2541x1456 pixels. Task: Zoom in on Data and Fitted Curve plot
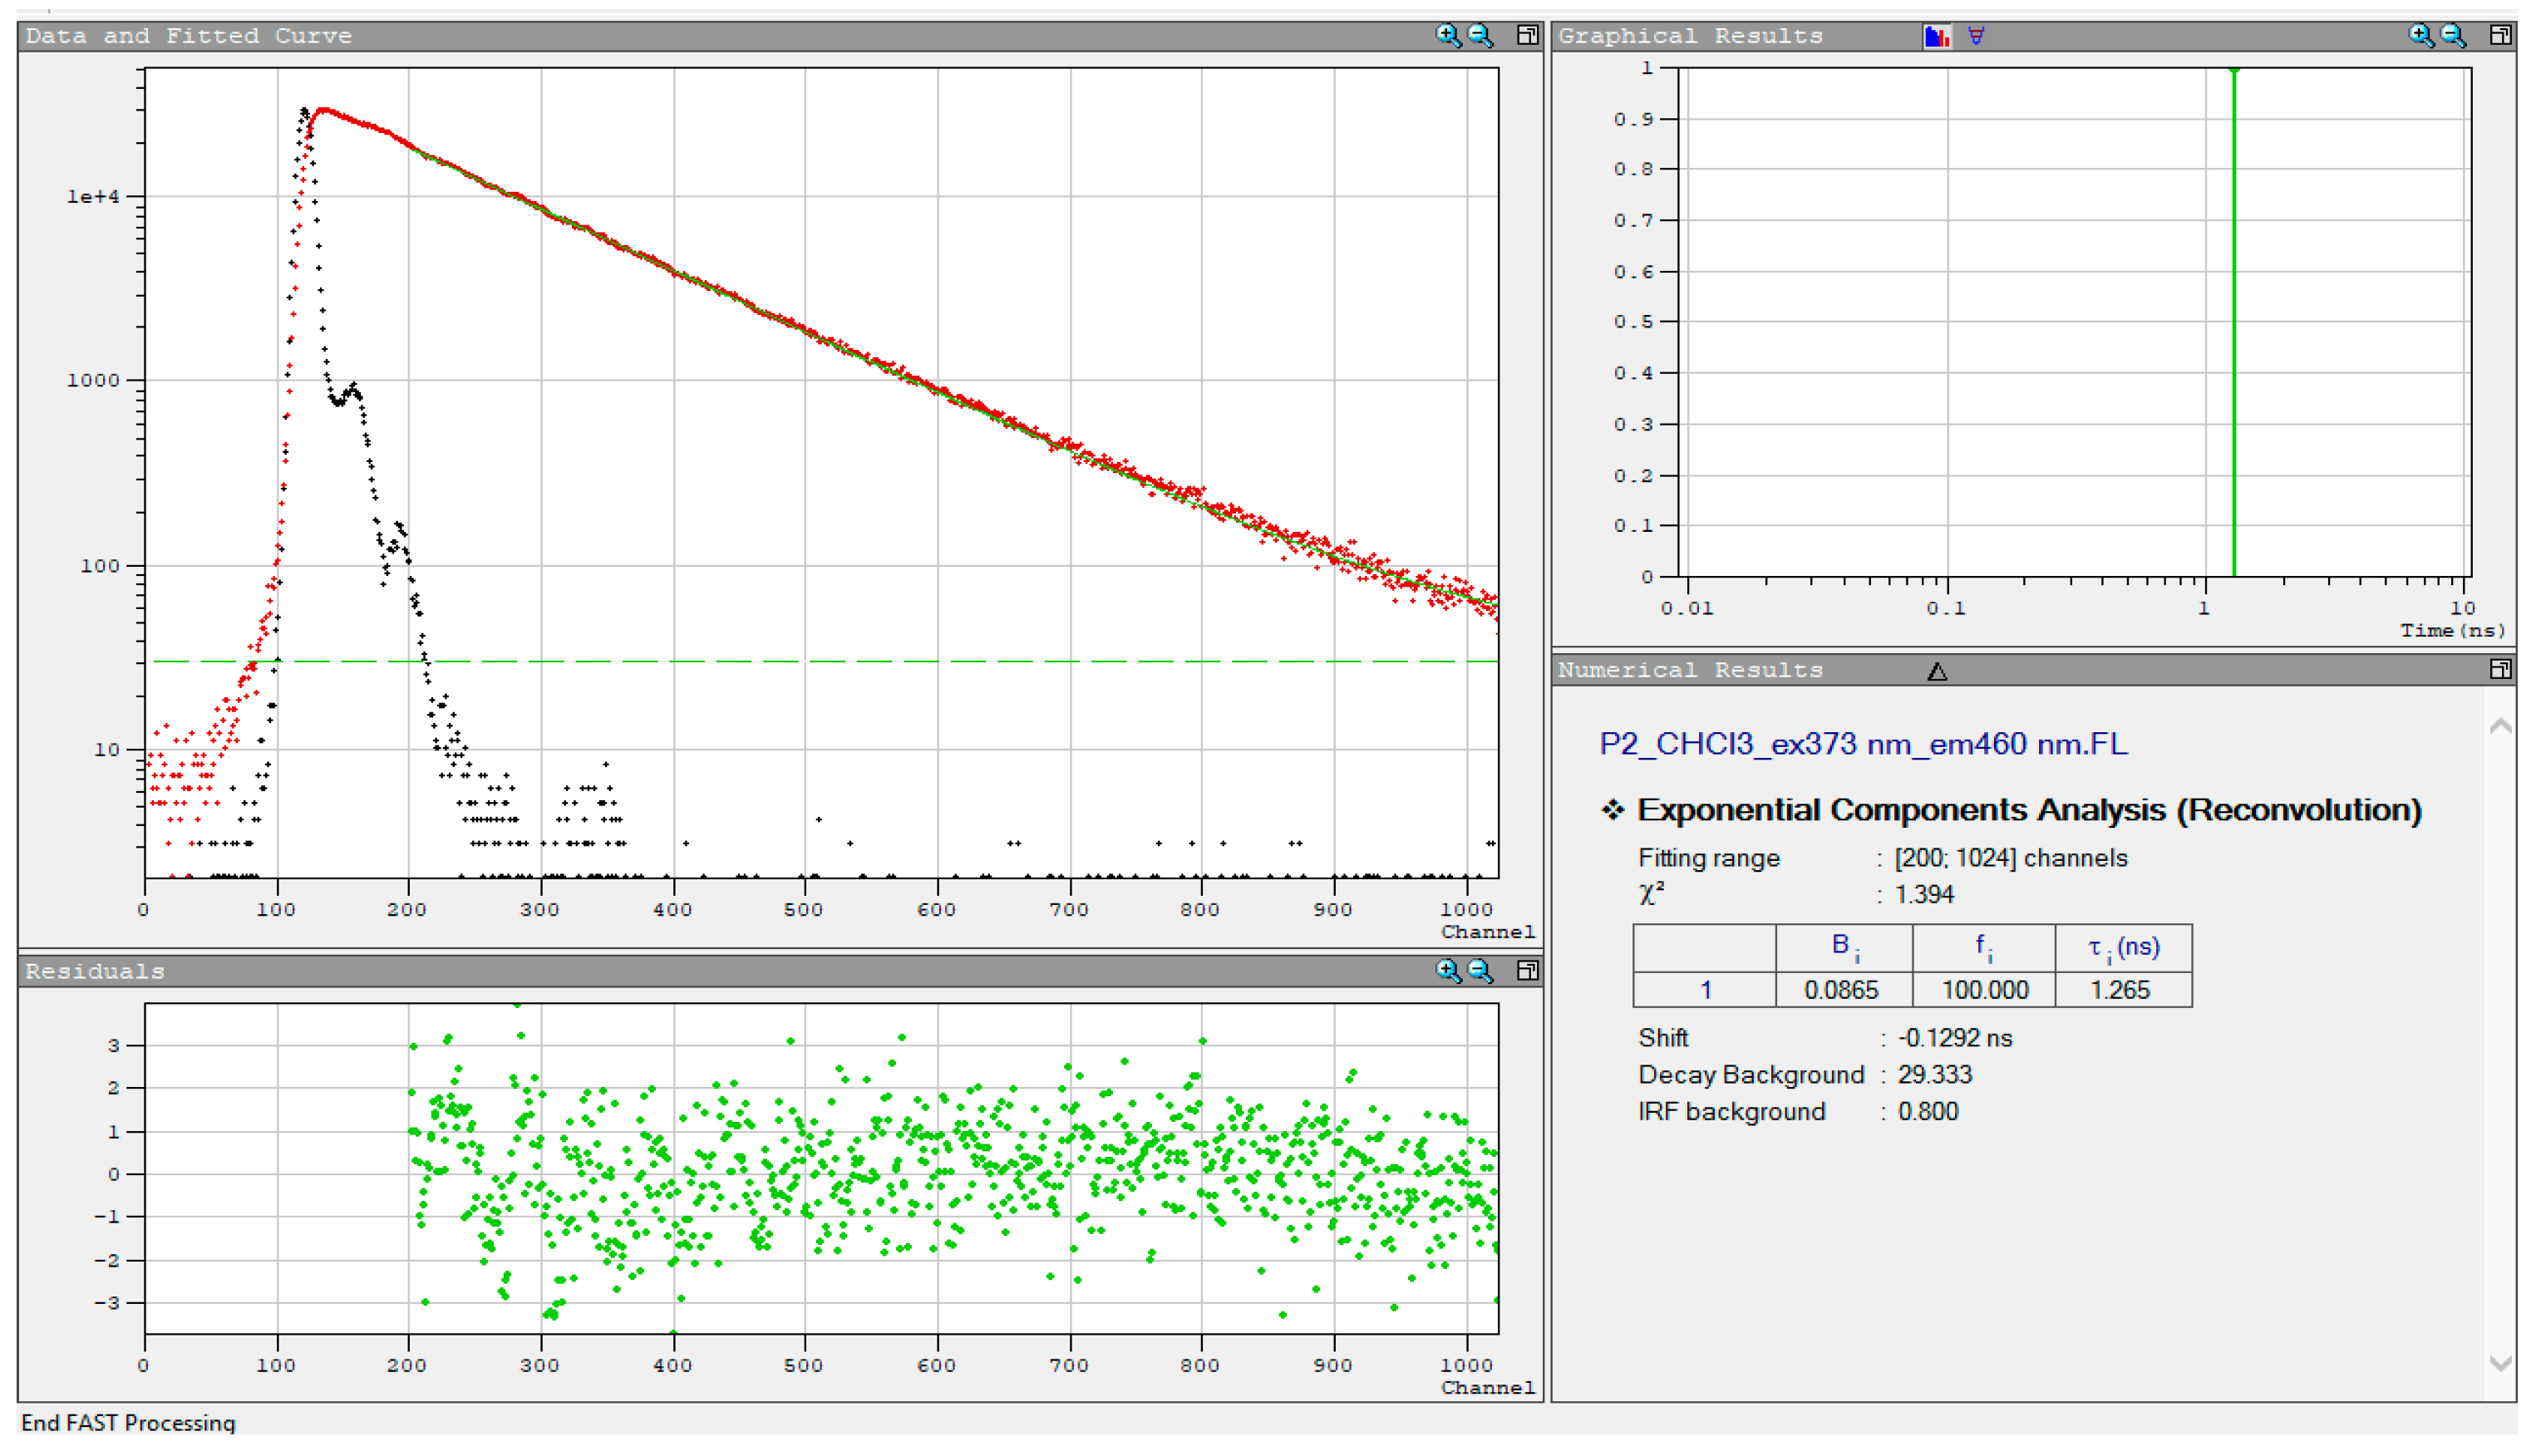click(x=1447, y=36)
